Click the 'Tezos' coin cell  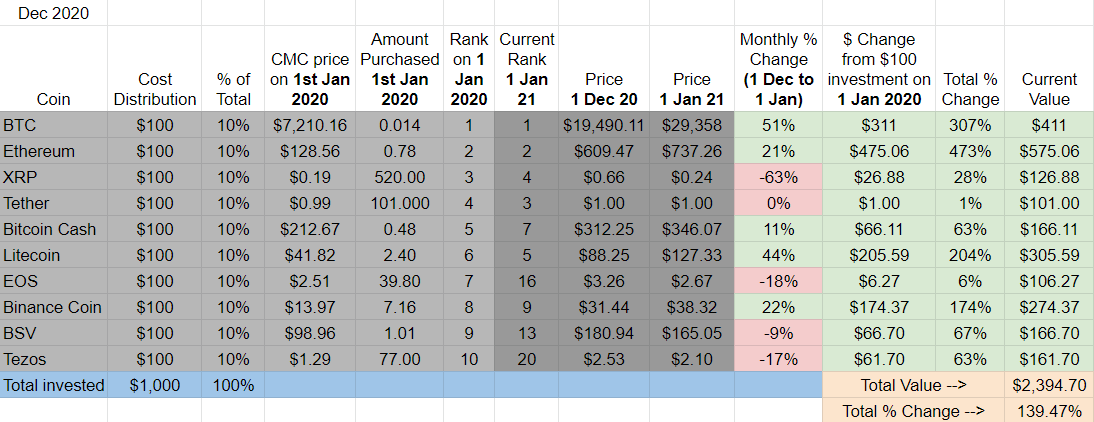pos(54,360)
